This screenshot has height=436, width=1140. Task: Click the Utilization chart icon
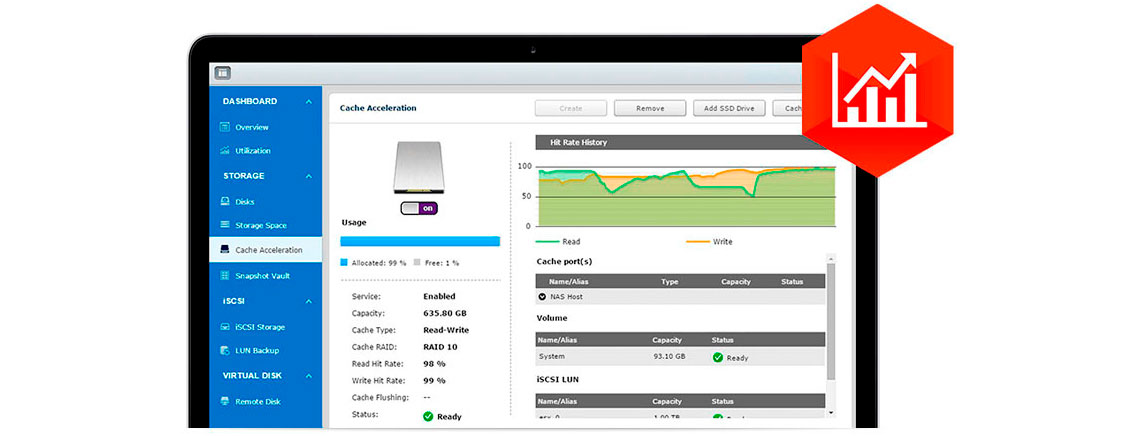coord(225,151)
